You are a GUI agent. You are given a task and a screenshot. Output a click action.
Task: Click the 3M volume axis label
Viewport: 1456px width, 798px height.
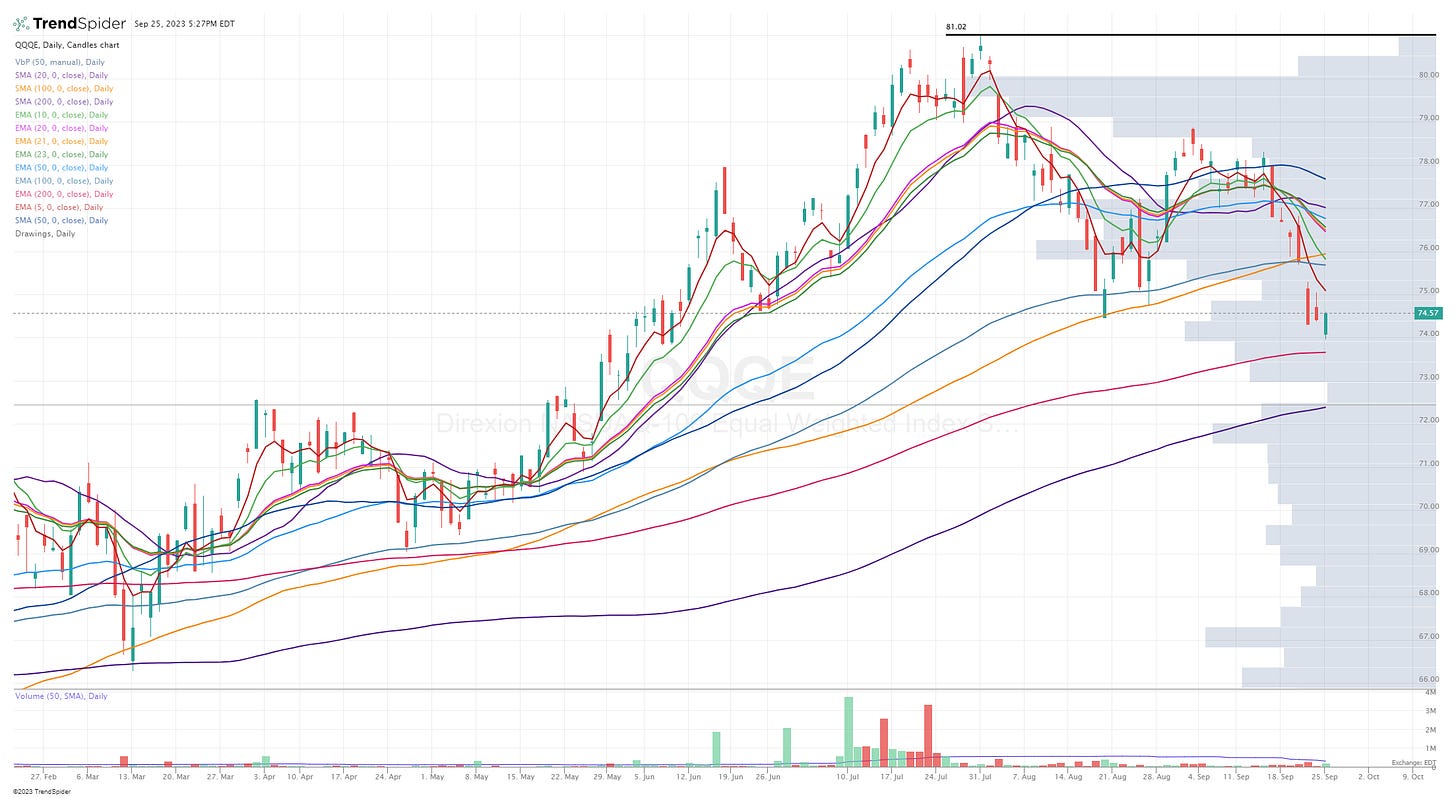[1431, 711]
